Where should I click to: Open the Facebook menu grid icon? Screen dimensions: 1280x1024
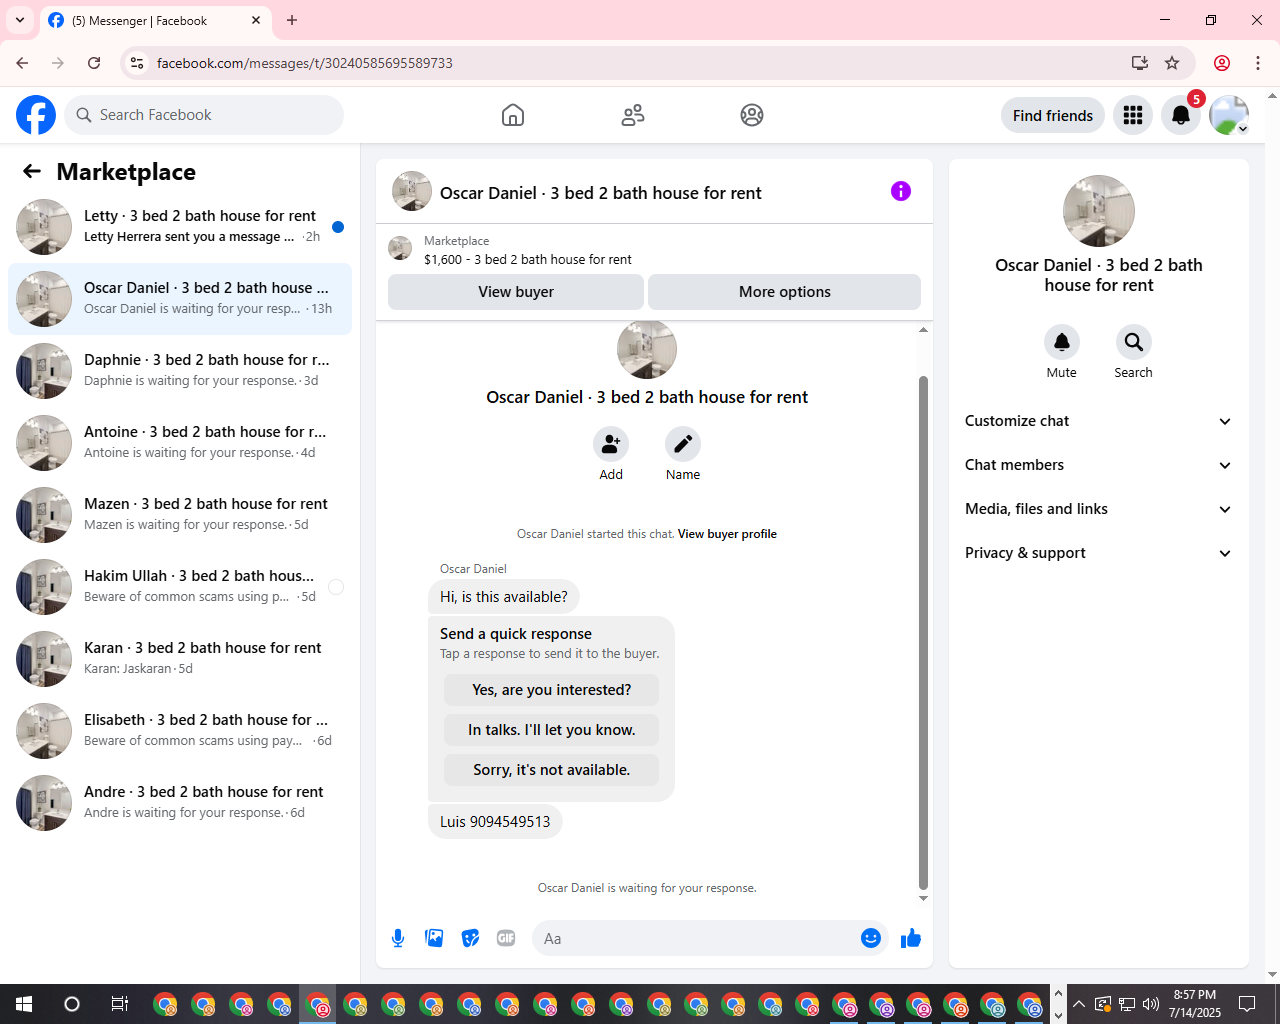coord(1133,115)
